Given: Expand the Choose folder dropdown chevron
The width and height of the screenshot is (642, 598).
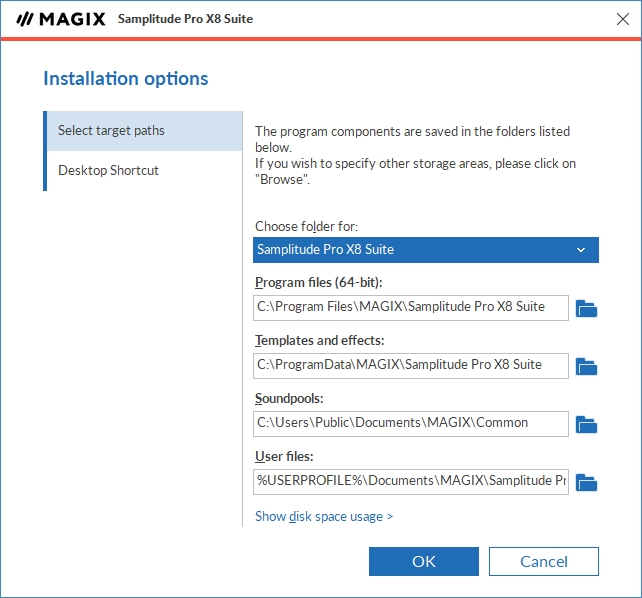Looking at the screenshot, I should [581, 249].
